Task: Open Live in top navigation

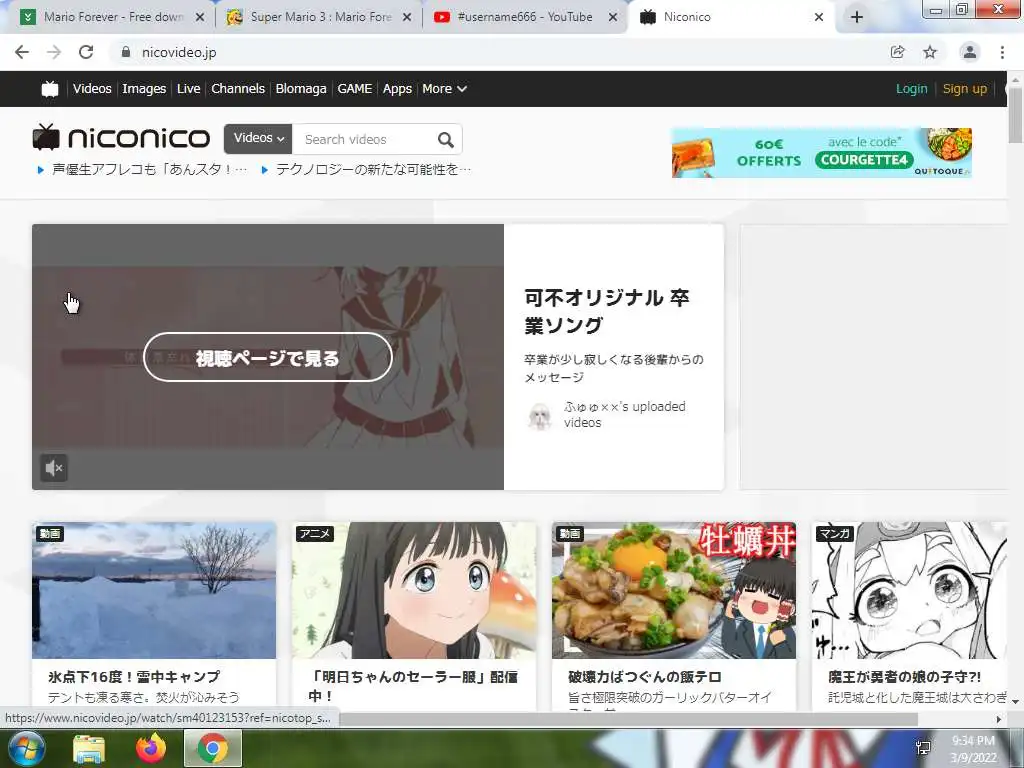Action: [189, 88]
